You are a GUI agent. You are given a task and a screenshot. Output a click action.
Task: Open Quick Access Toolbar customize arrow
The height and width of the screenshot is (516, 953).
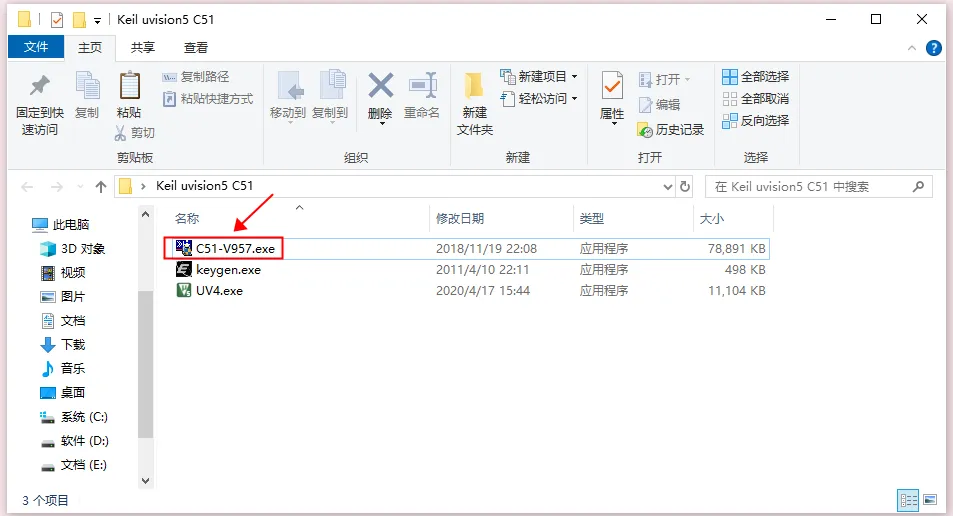pyautogui.click(x=97, y=21)
